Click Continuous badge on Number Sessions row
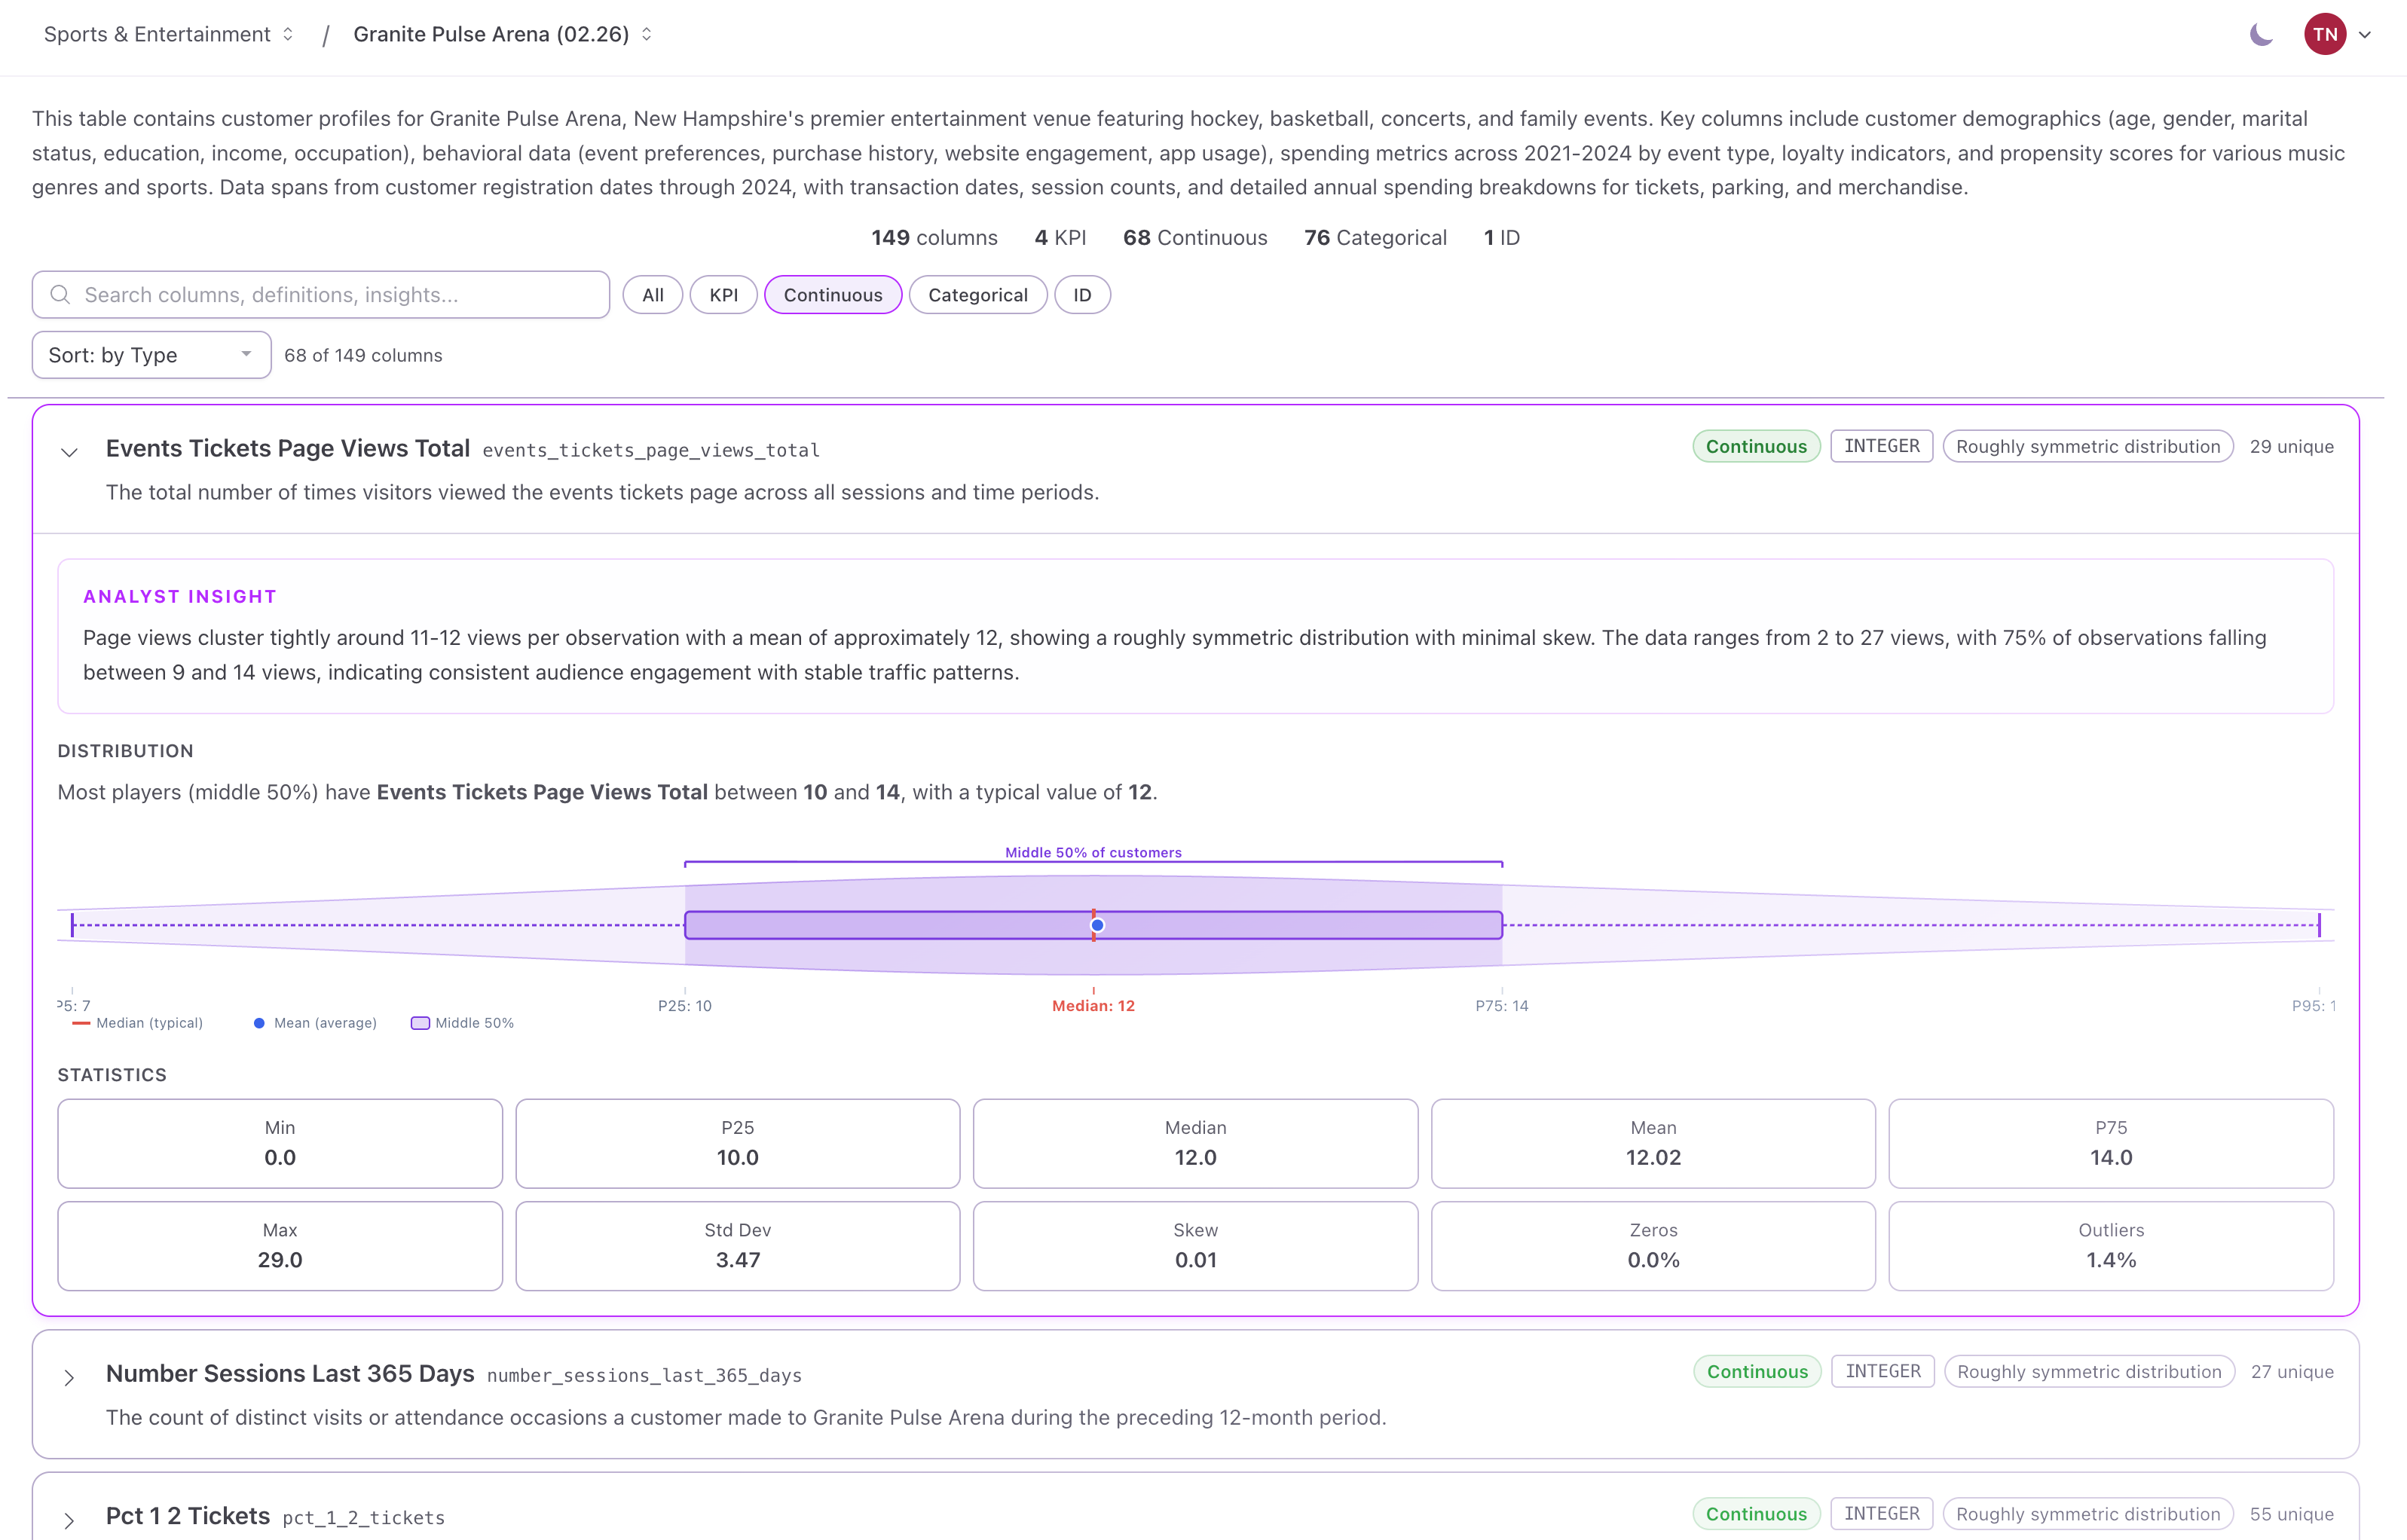 [1757, 1372]
